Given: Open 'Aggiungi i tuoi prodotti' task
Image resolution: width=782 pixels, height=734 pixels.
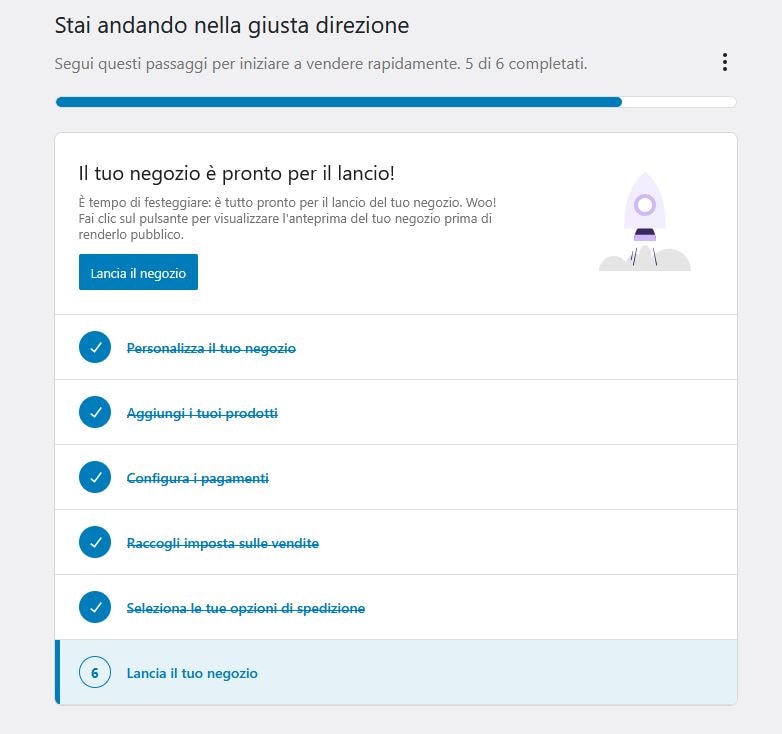Looking at the screenshot, I should [x=395, y=412].
